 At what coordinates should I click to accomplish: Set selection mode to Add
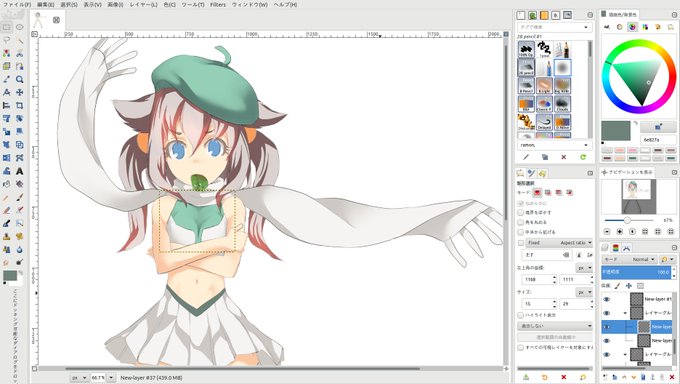coord(548,192)
